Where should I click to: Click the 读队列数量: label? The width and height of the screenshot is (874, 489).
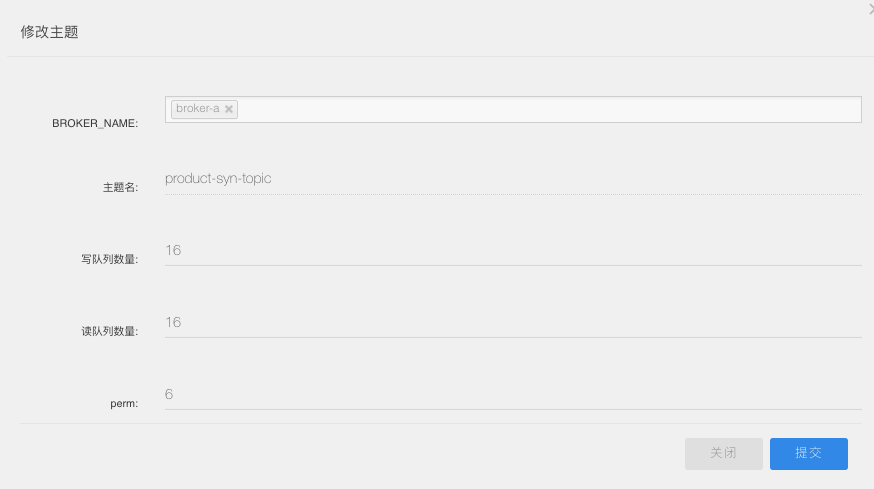pyautogui.click(x=110, y=331)
